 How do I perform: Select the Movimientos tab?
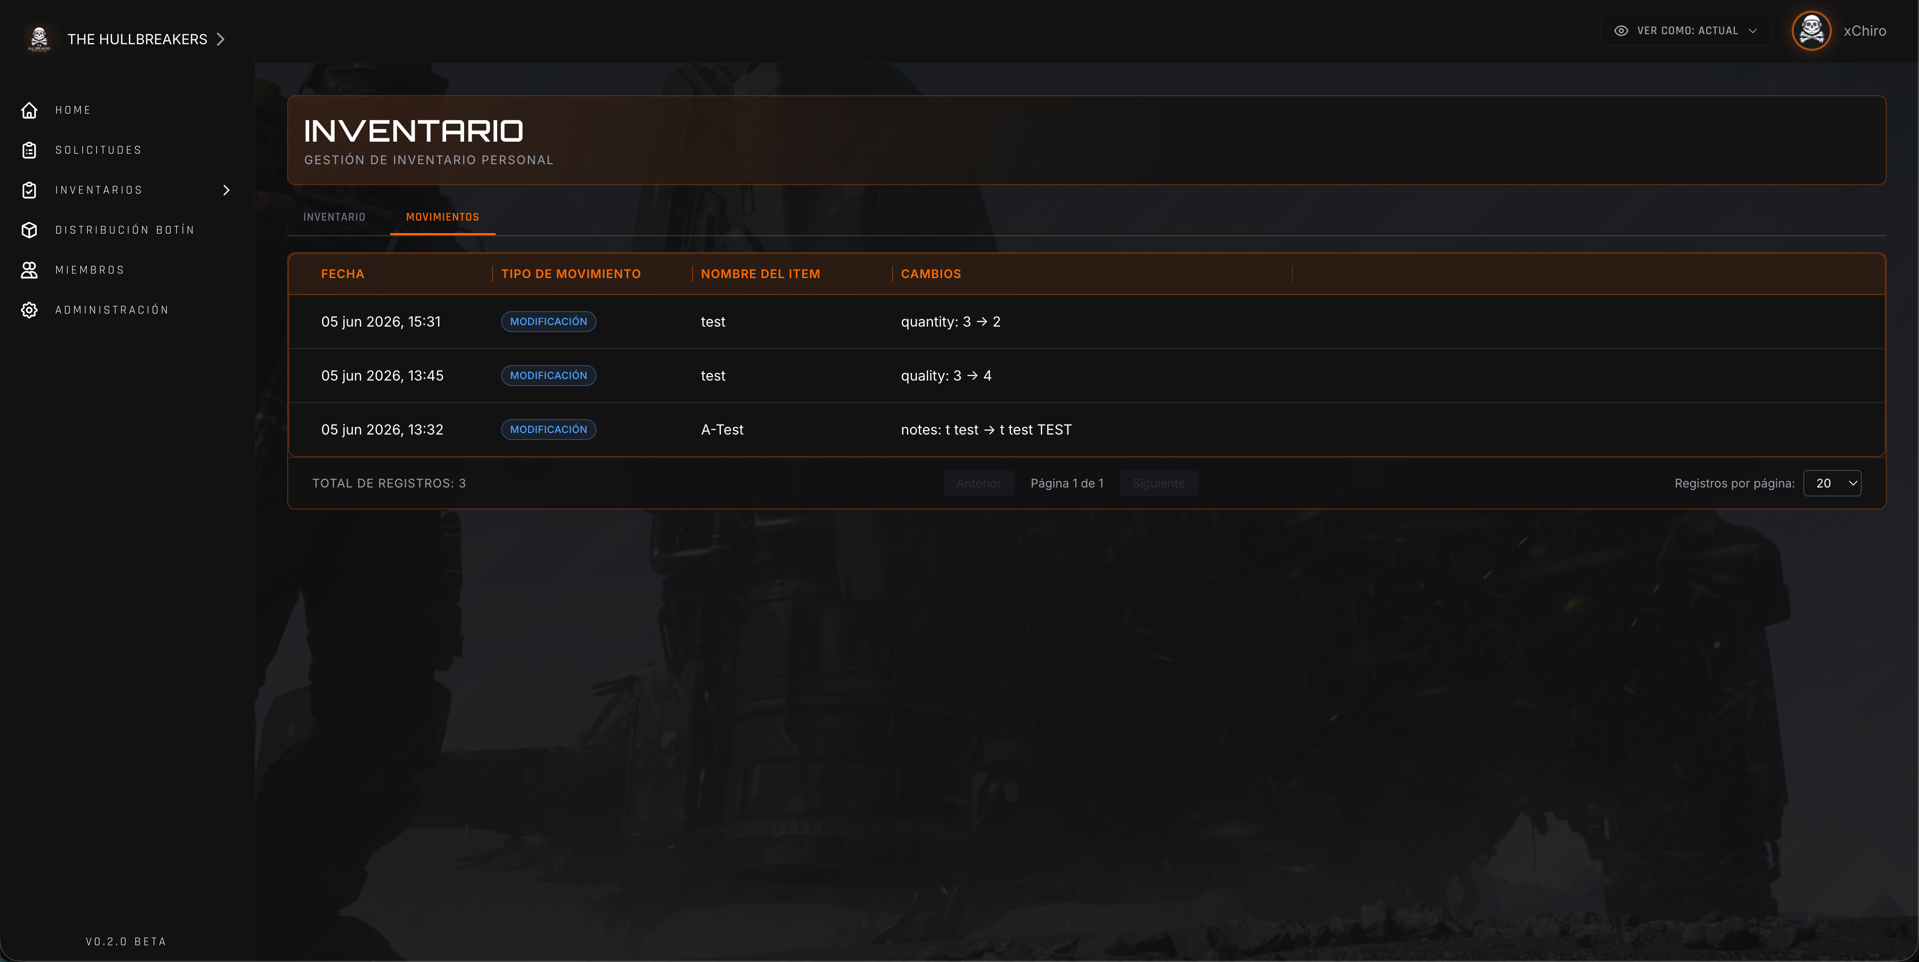[x=442, y=217]
